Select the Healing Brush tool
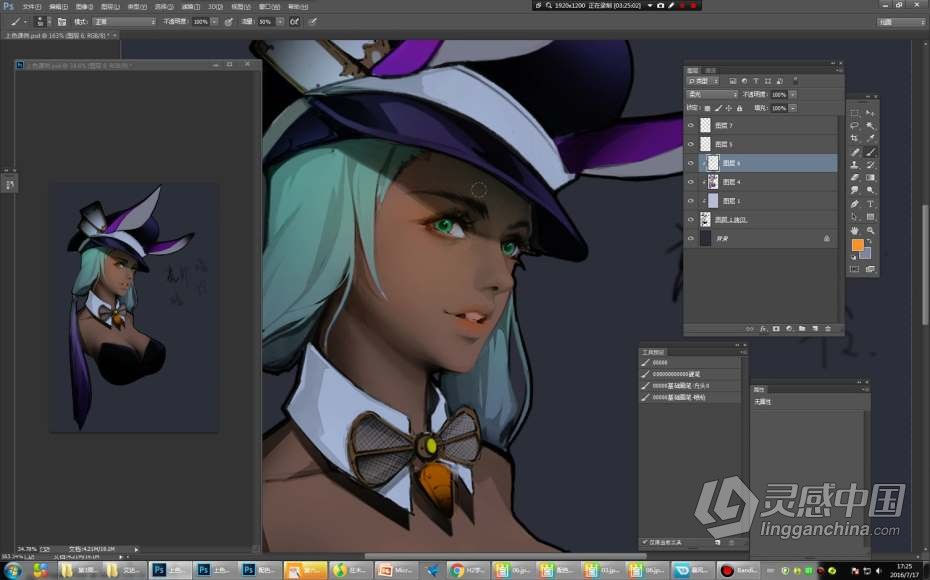The width and height of the screenshot is (930, 580). click(x=854, y=152)
